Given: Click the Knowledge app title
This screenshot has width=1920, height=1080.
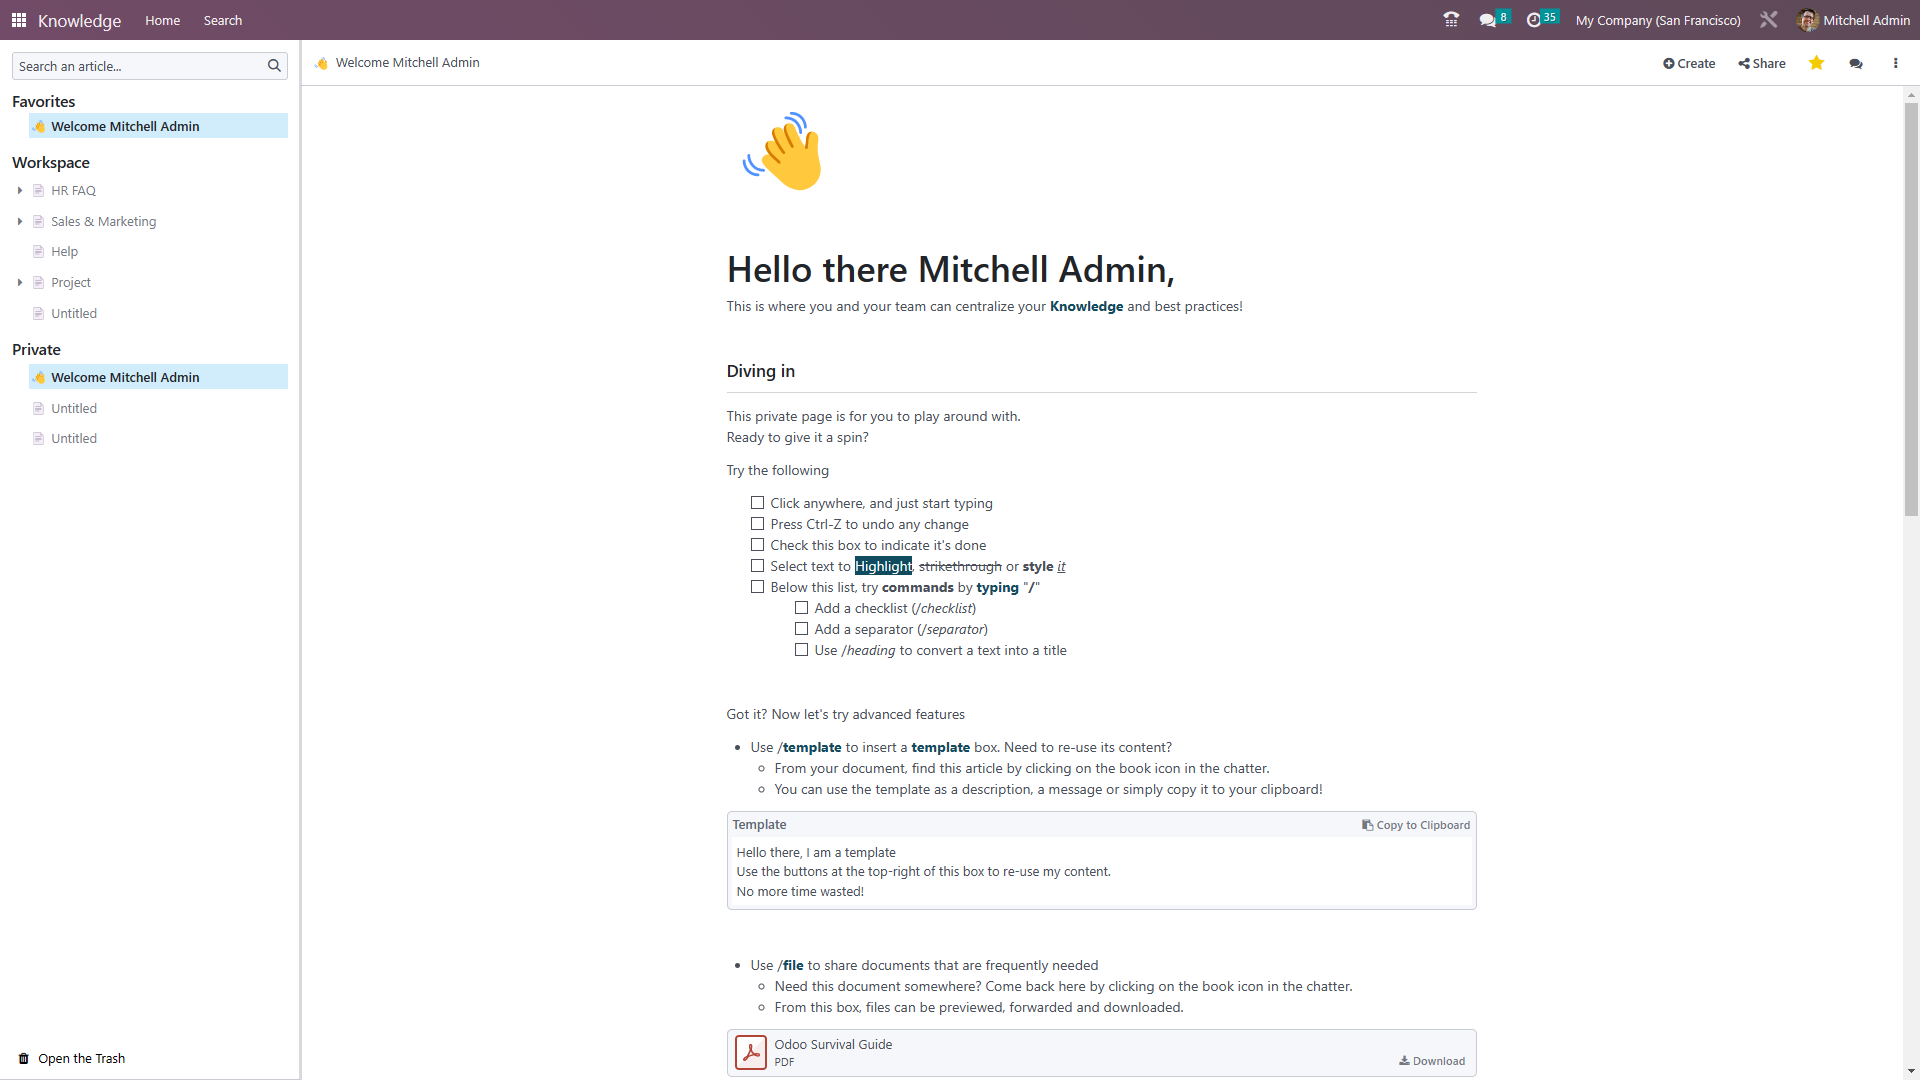Looking at the screenshot, I should [79, 20].
